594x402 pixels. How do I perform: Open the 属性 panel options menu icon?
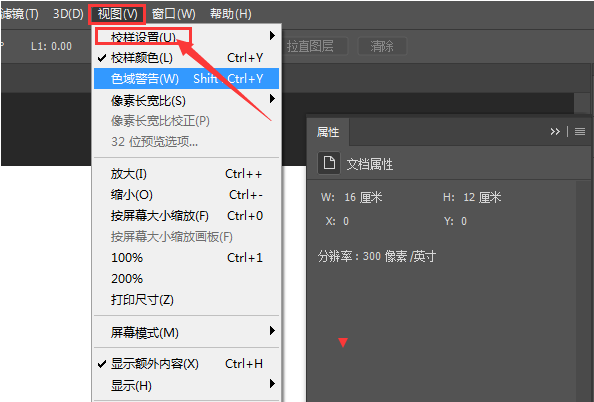point(580,131)
